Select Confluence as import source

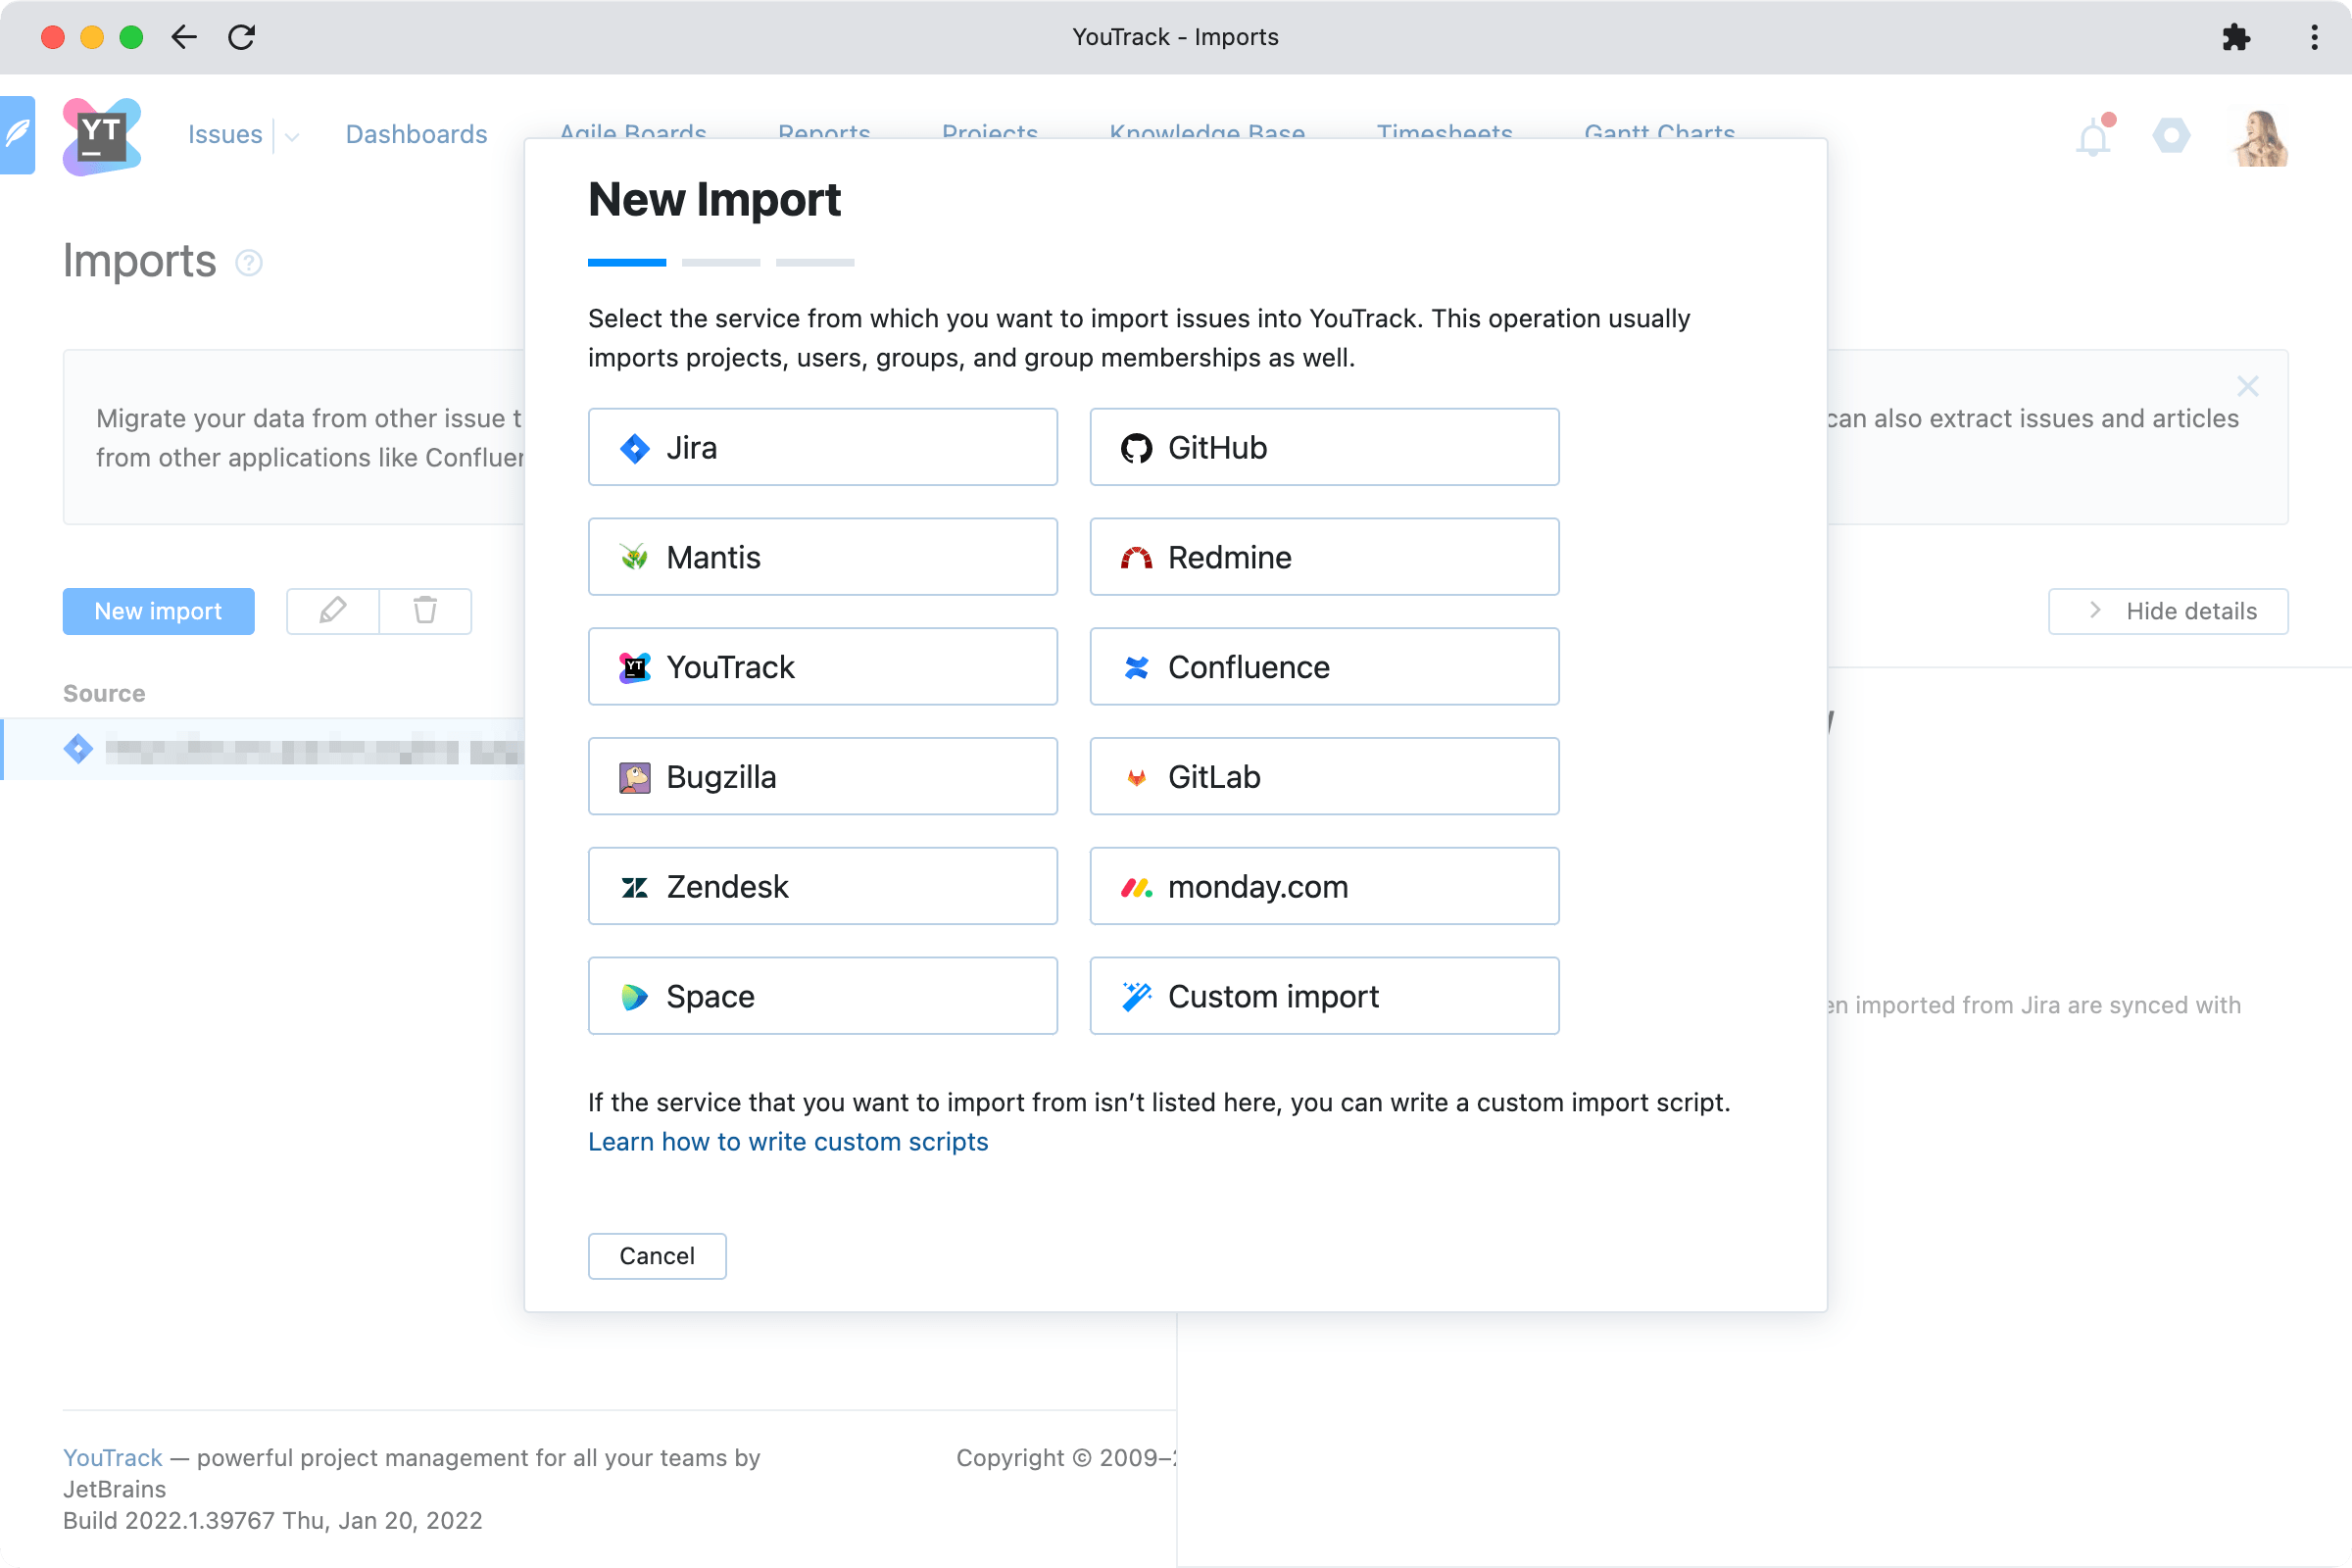pos(1323,667)
